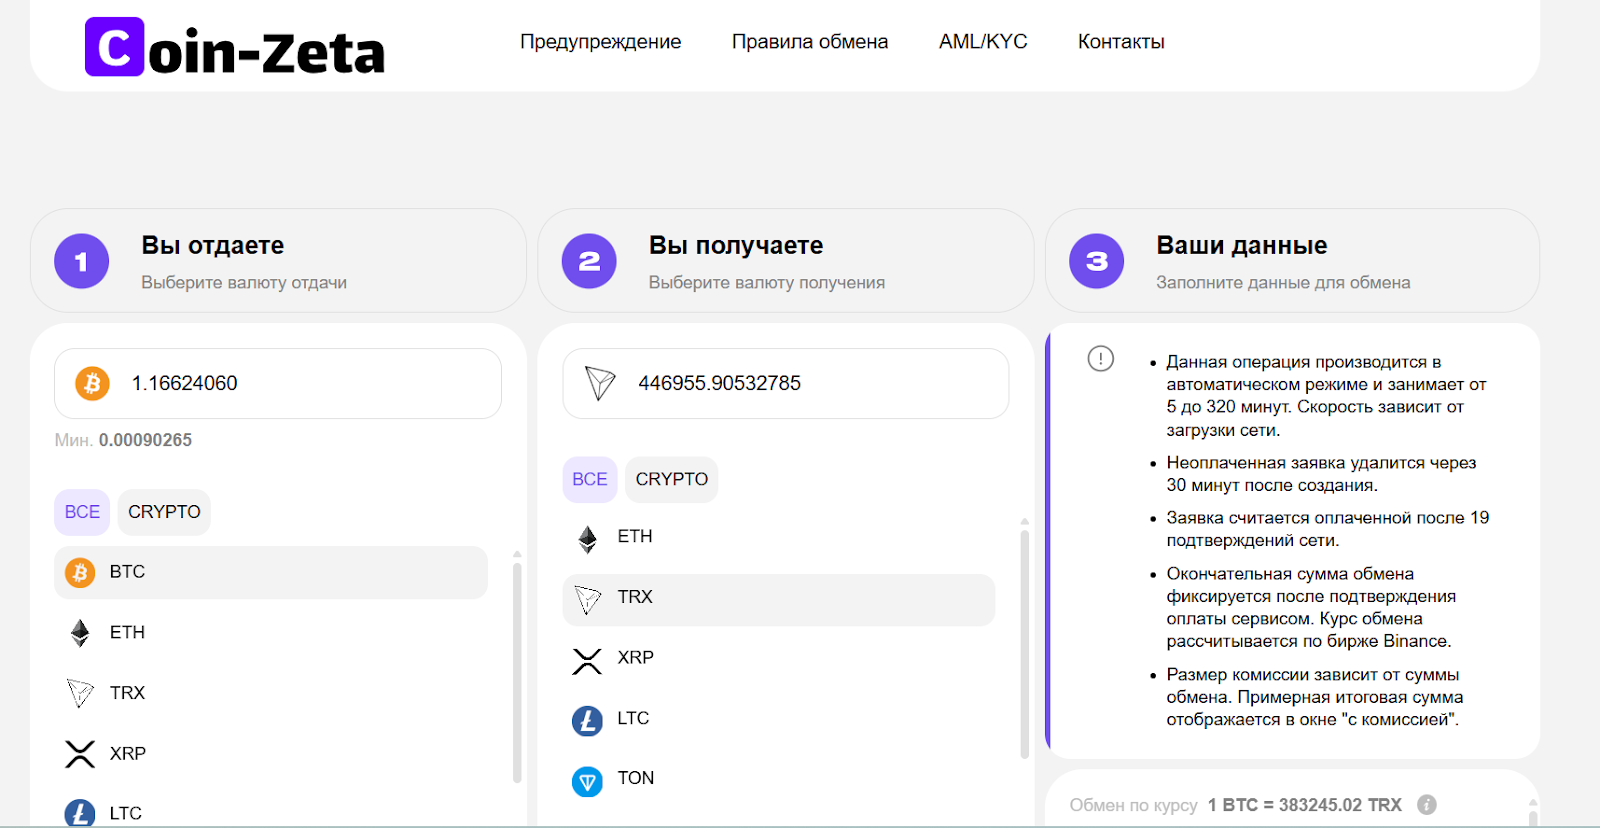Filter receive currencies by CRYPTO
Viewport: 1600px width, 828px height.
(x=671, y=480)
